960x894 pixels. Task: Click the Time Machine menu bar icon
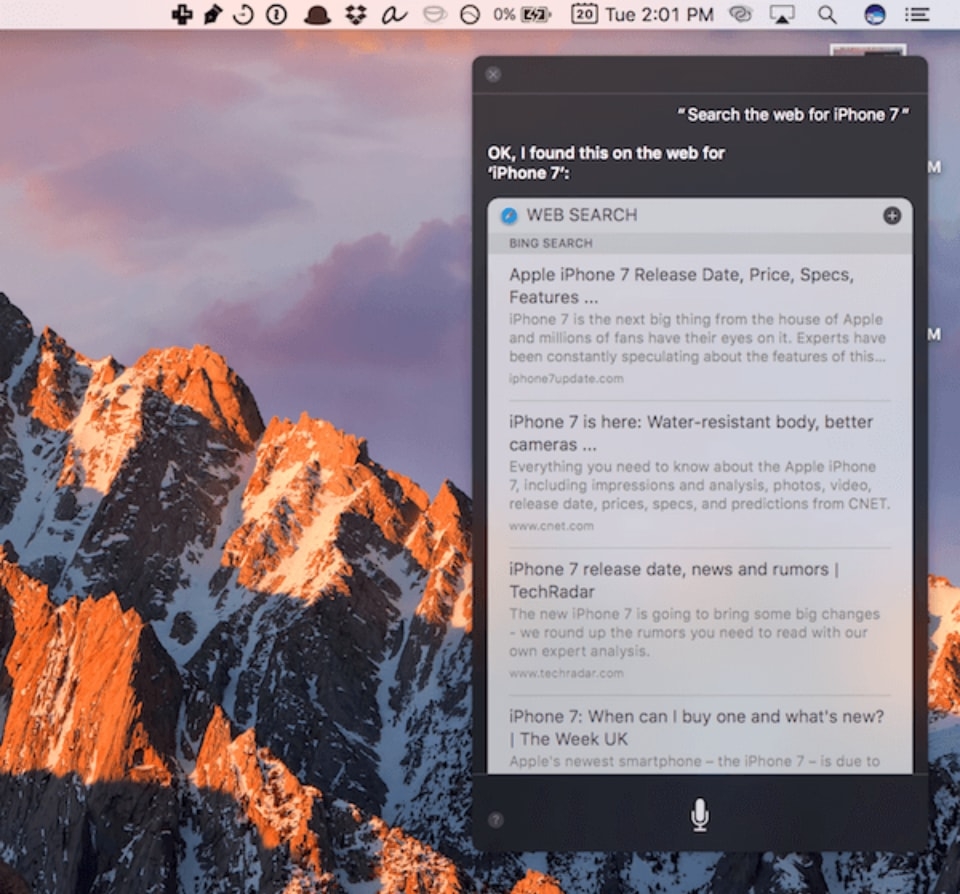tap(243, 14)
